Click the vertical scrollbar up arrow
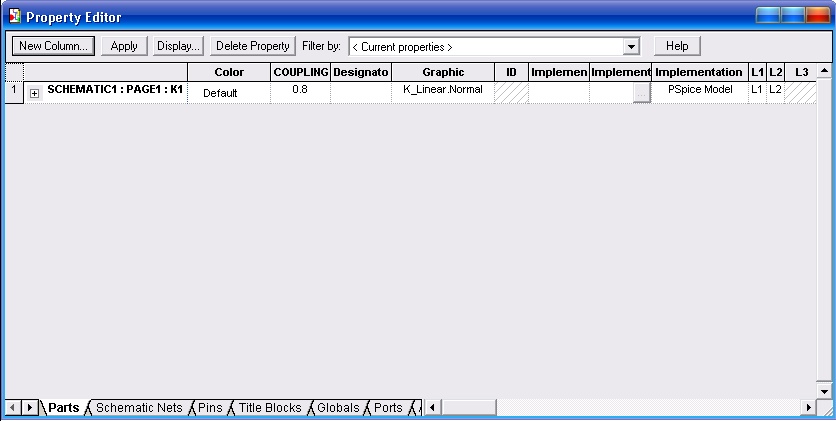Screen dimensions: 836x421 pyautogui.click(x=824, y=71)
